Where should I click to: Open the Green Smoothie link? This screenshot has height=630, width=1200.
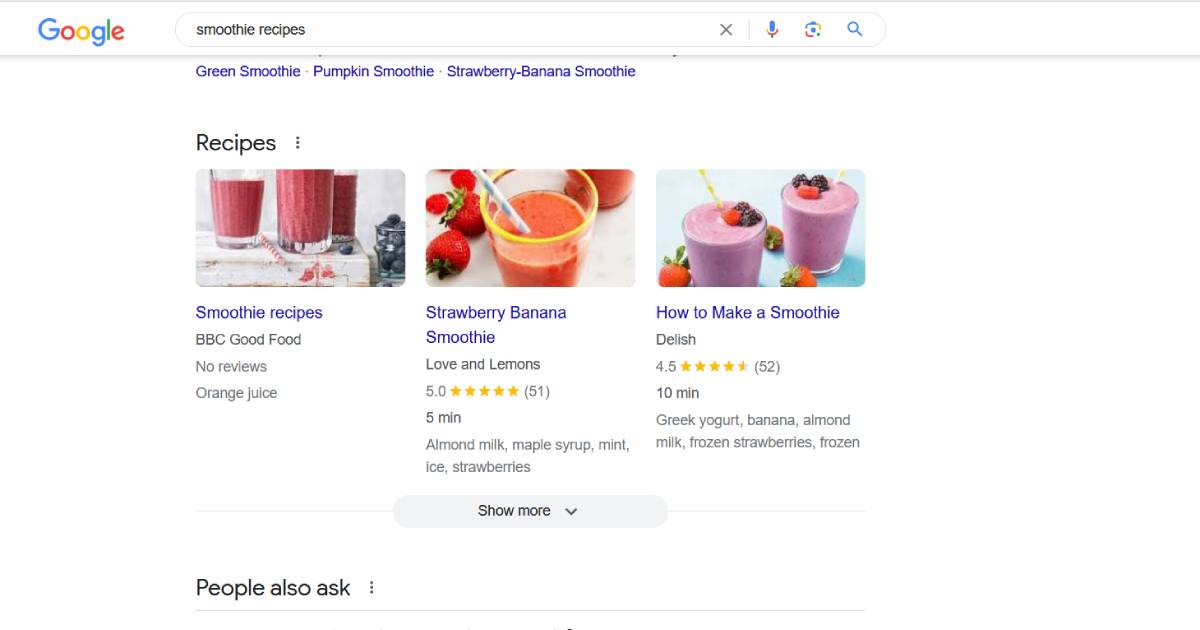click(248, 72)
